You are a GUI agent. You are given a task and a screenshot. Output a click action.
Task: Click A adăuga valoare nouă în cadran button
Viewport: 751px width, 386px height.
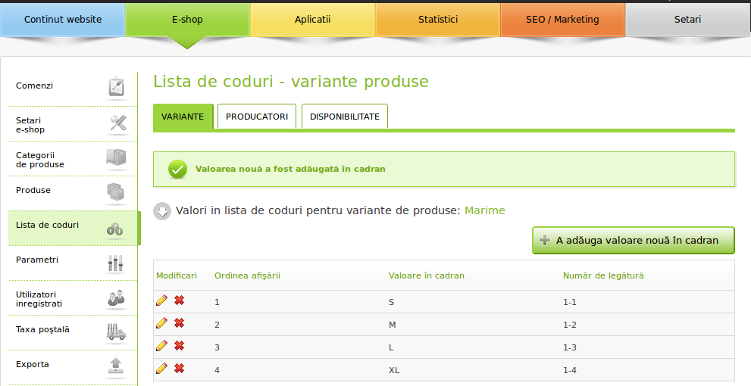(633, 240)
